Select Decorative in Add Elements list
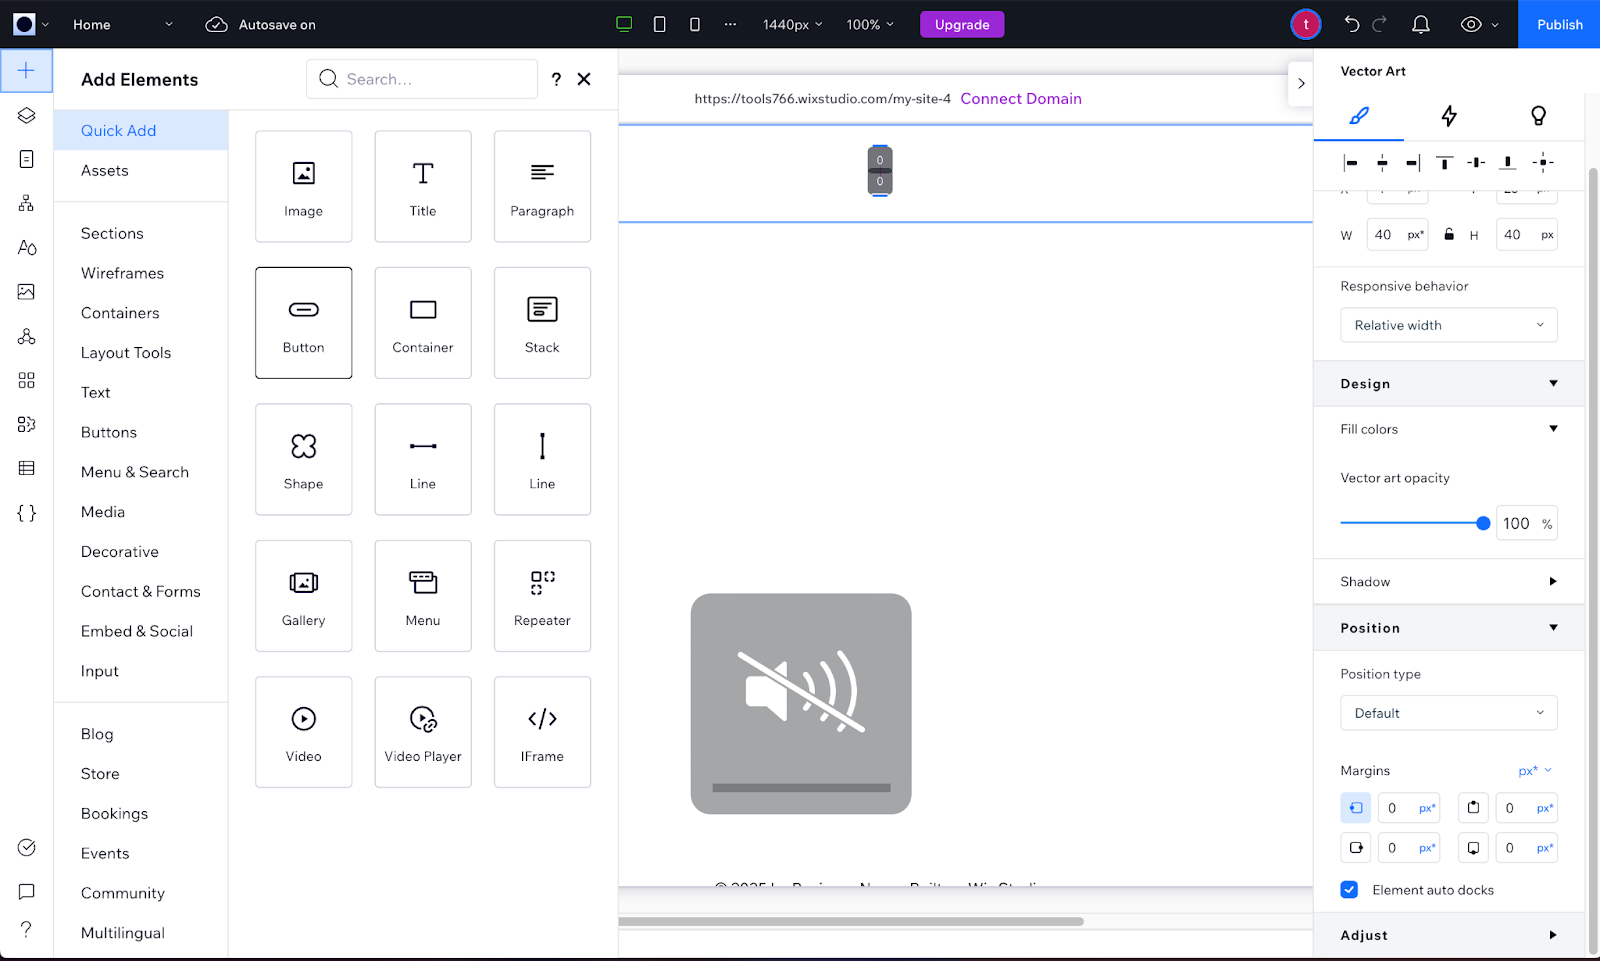This screenshot has width=1600, height=961. click(120, 552)
